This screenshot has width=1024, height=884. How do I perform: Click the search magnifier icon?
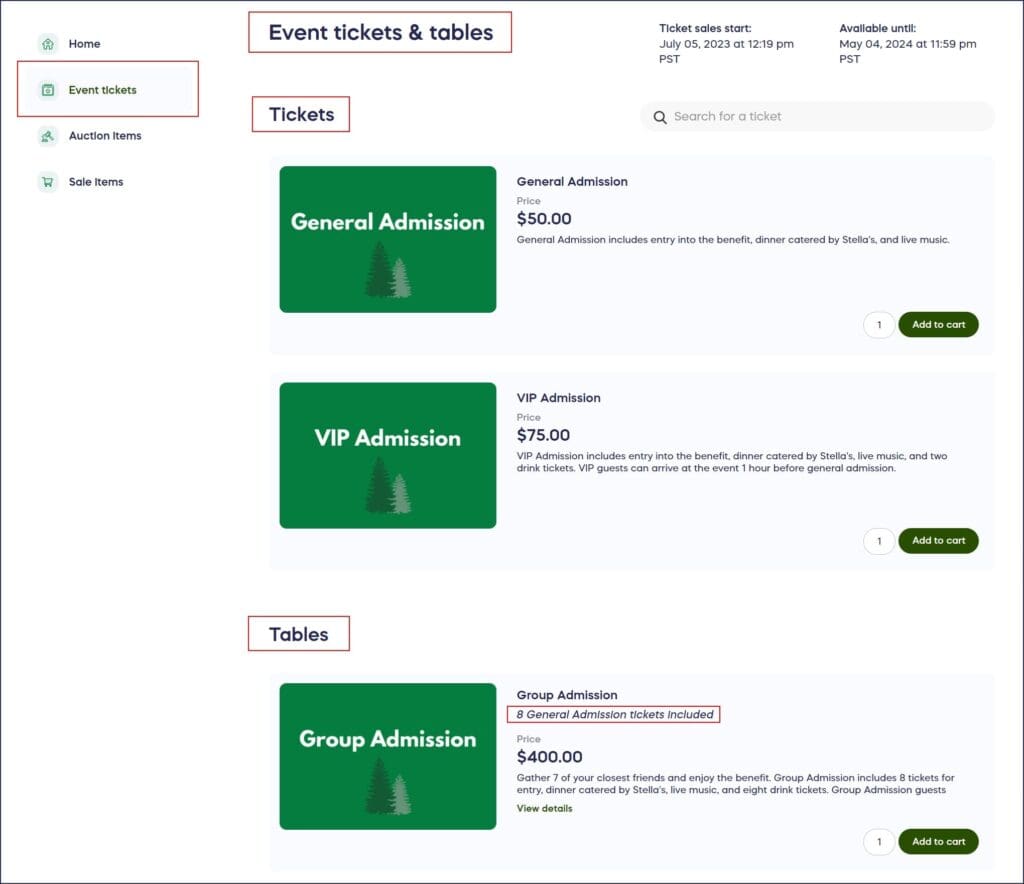pyautogui.click(x=660, y=117)
